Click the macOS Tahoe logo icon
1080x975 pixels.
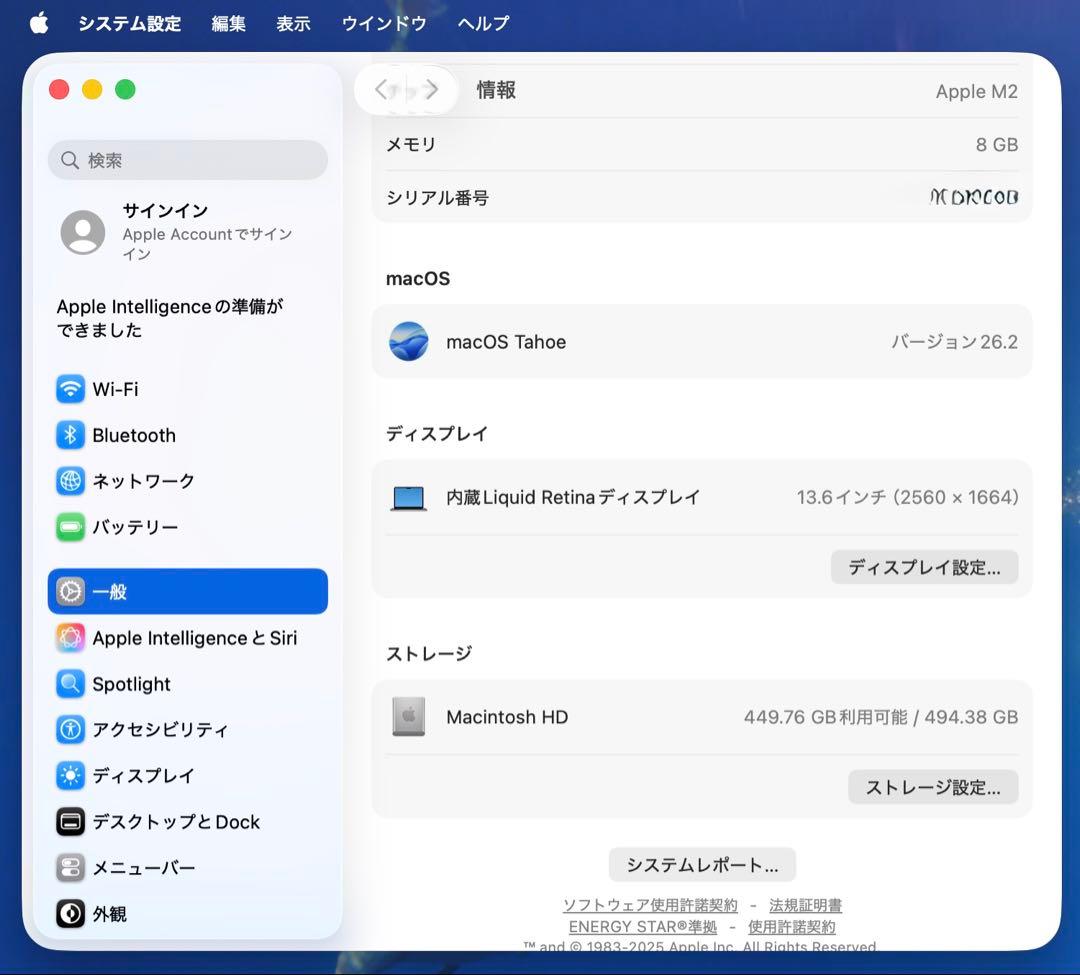click(408, 342)
